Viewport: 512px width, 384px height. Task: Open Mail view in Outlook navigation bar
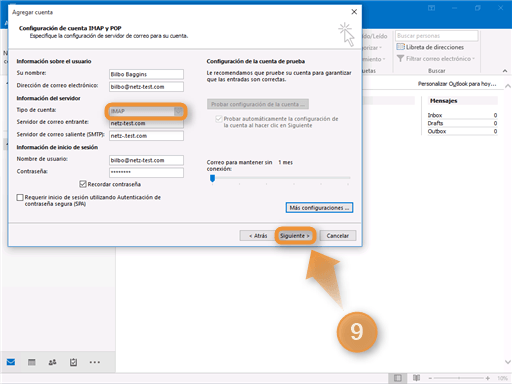click(x=11, y=362)
